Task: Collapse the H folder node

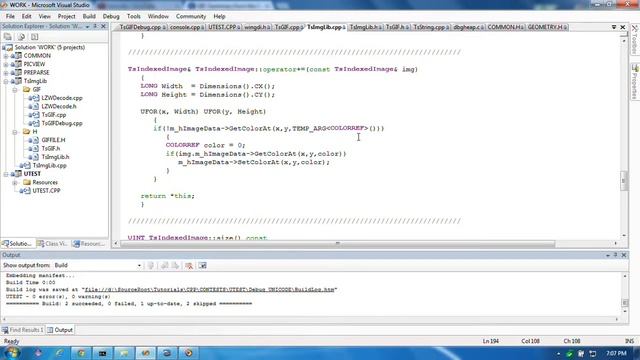Action: [15, 131]
